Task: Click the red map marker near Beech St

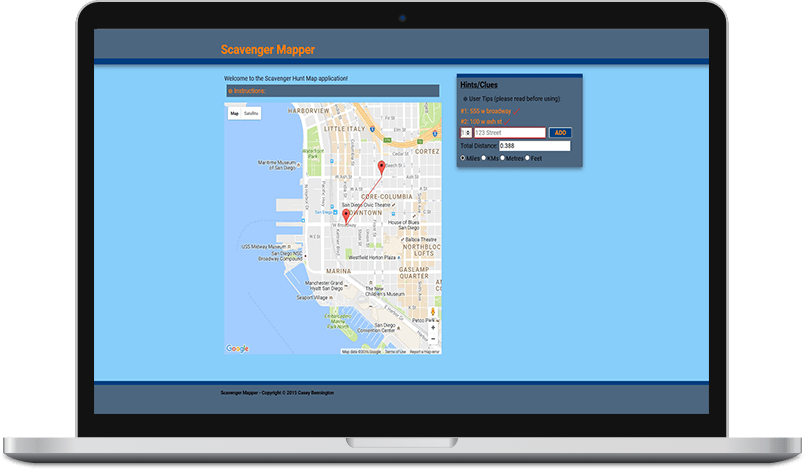Action: click(381, 167)
